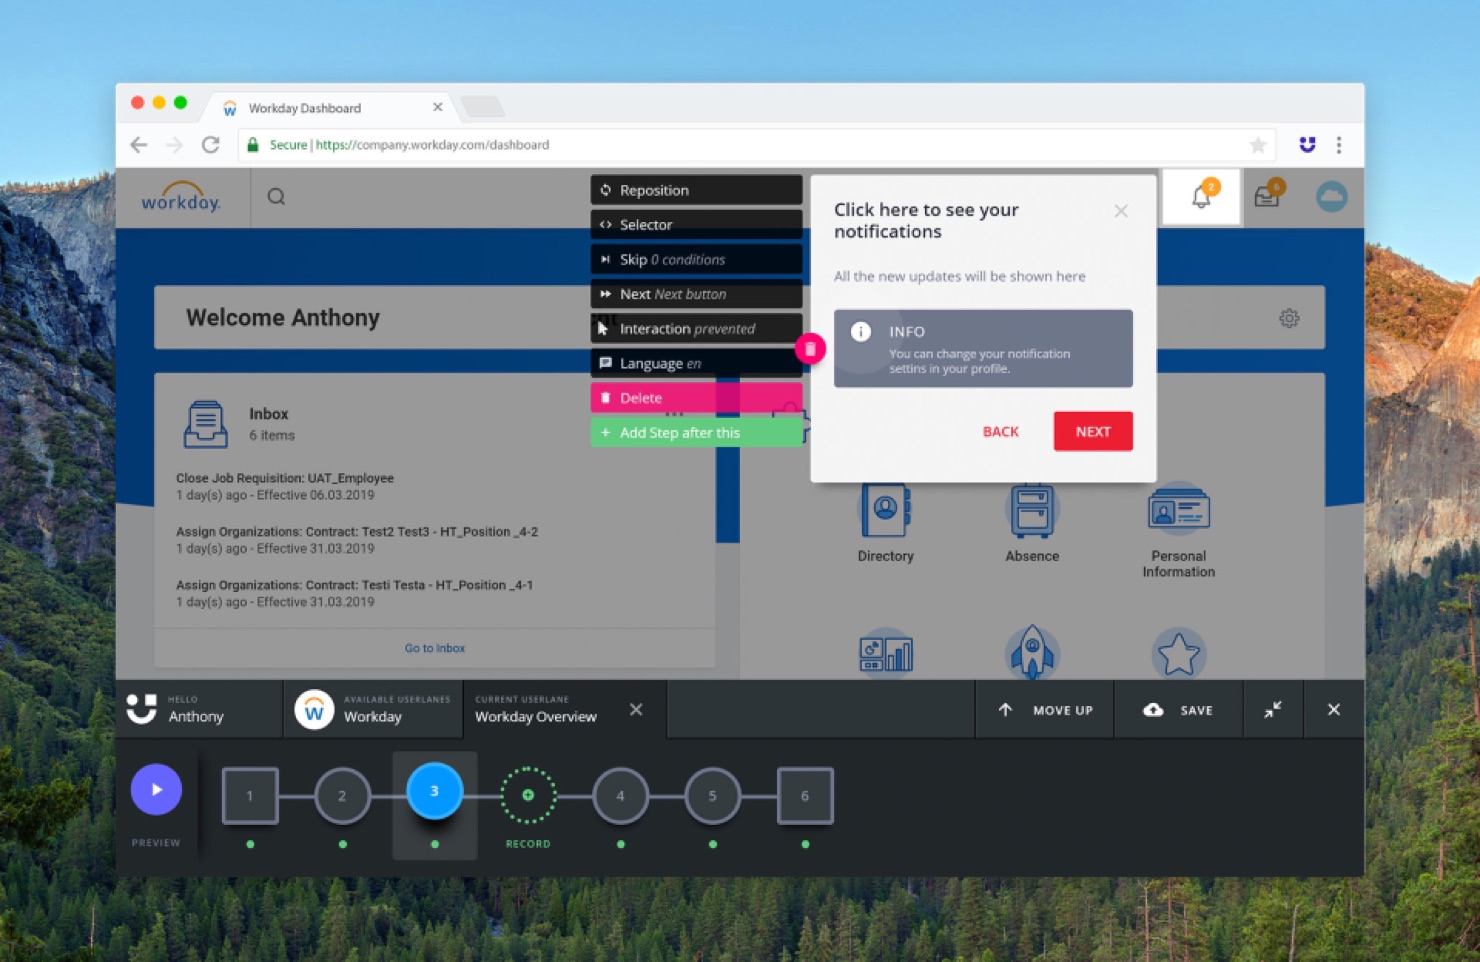1480x962 pixels.
Task: Click Add Step after this
Action: point(696,432)
